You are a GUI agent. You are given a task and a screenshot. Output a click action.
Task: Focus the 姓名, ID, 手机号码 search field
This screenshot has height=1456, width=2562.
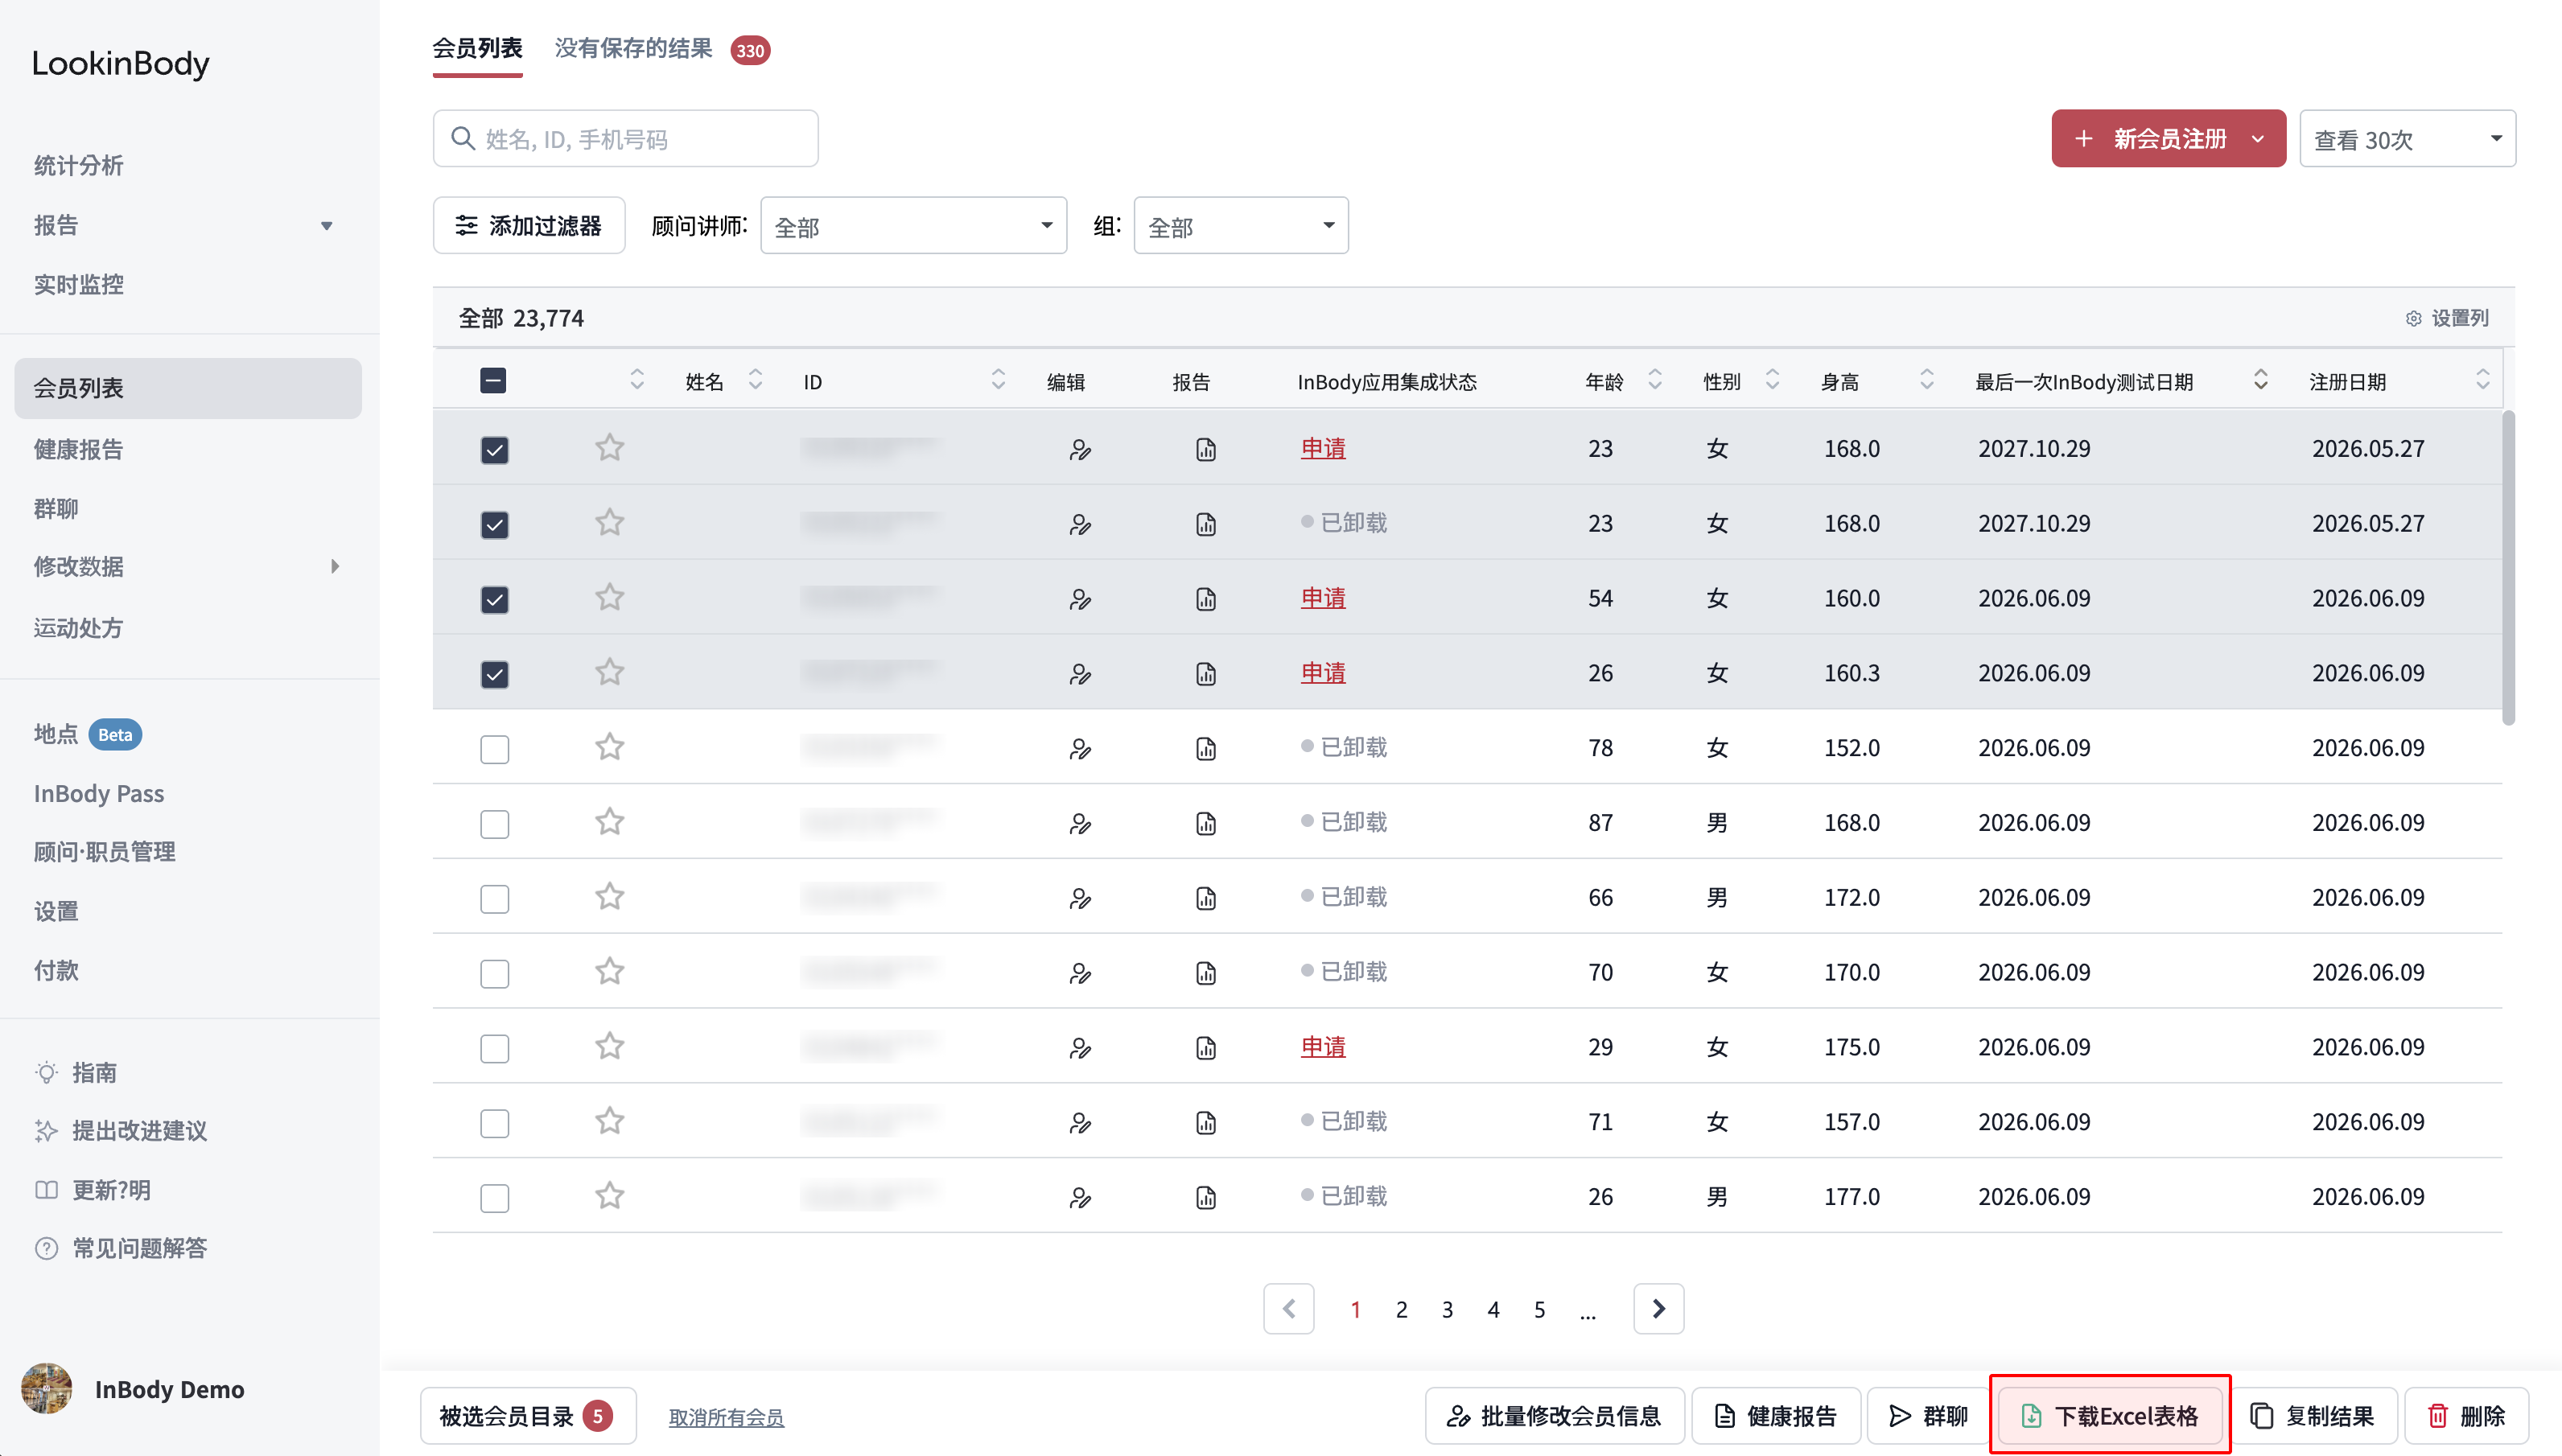pyautogui.click(x=626, y=139)
